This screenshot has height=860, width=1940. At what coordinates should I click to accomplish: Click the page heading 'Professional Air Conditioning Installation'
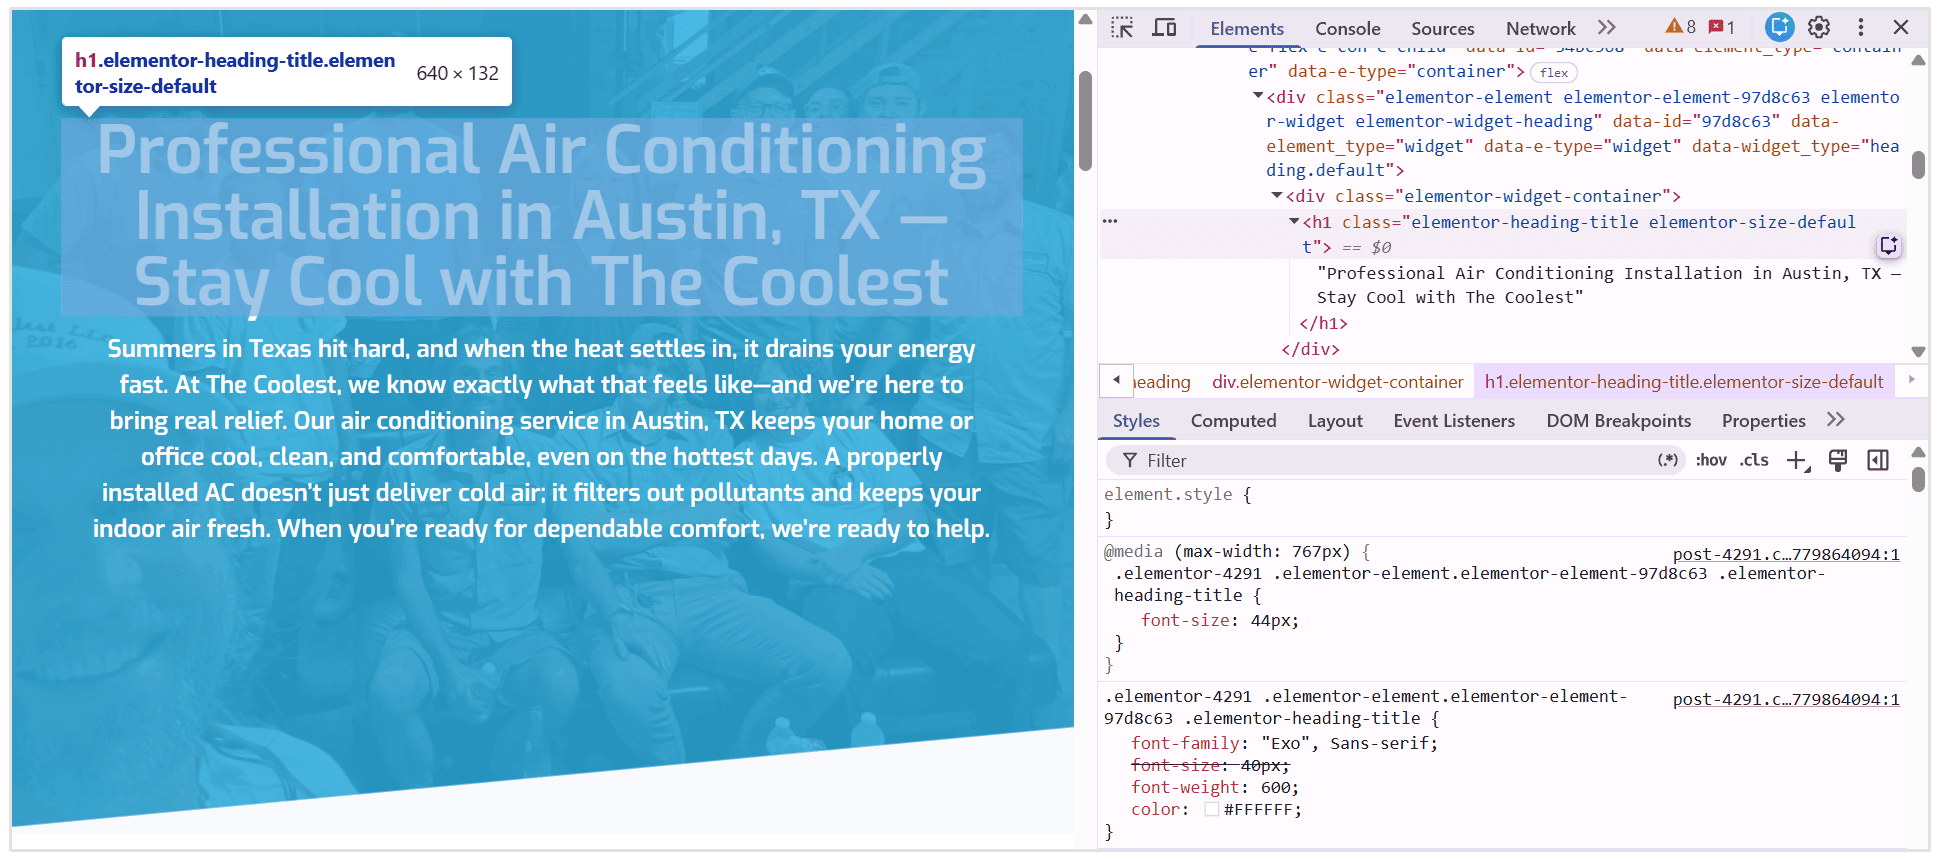pyautogui.click(x=541, y=216)
